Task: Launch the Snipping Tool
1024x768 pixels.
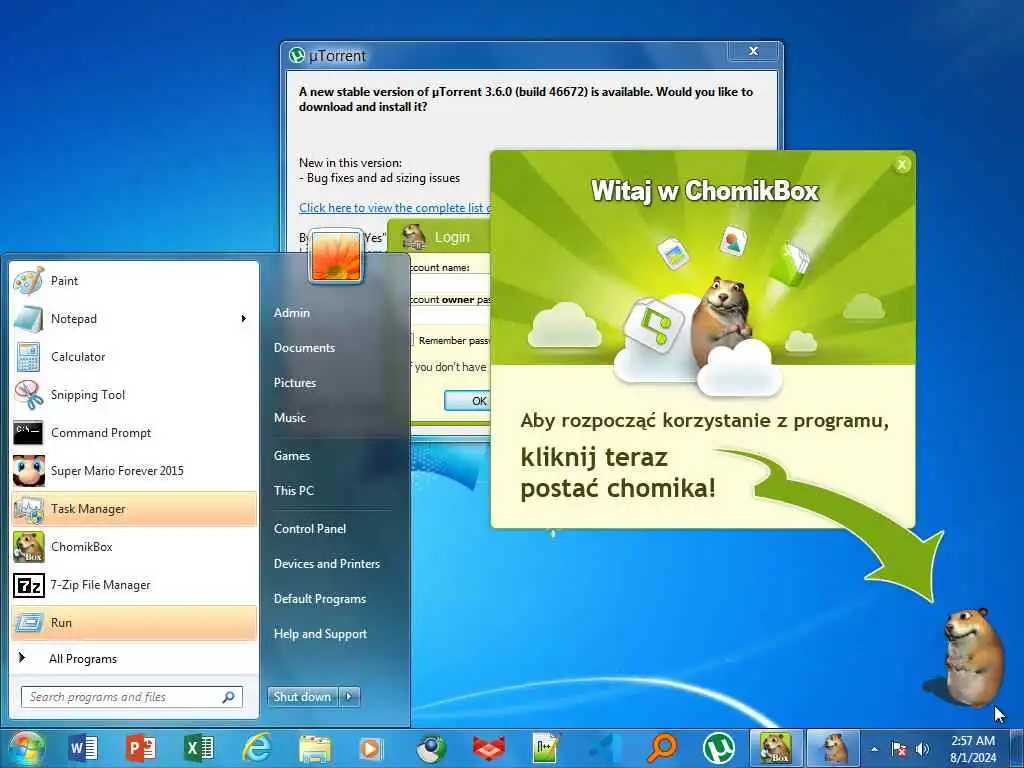Action: [x=135, y=394]
